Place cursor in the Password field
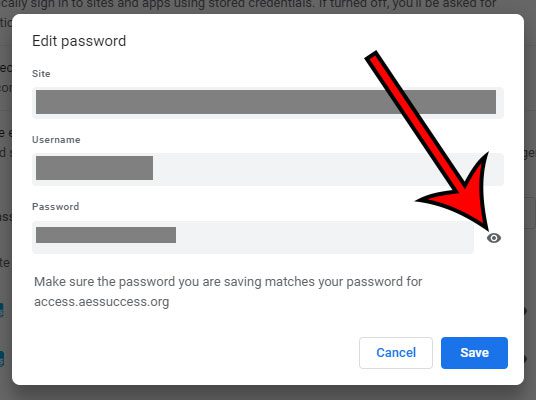The height and width of the screenshot is (400, 536). click(253, 237)
